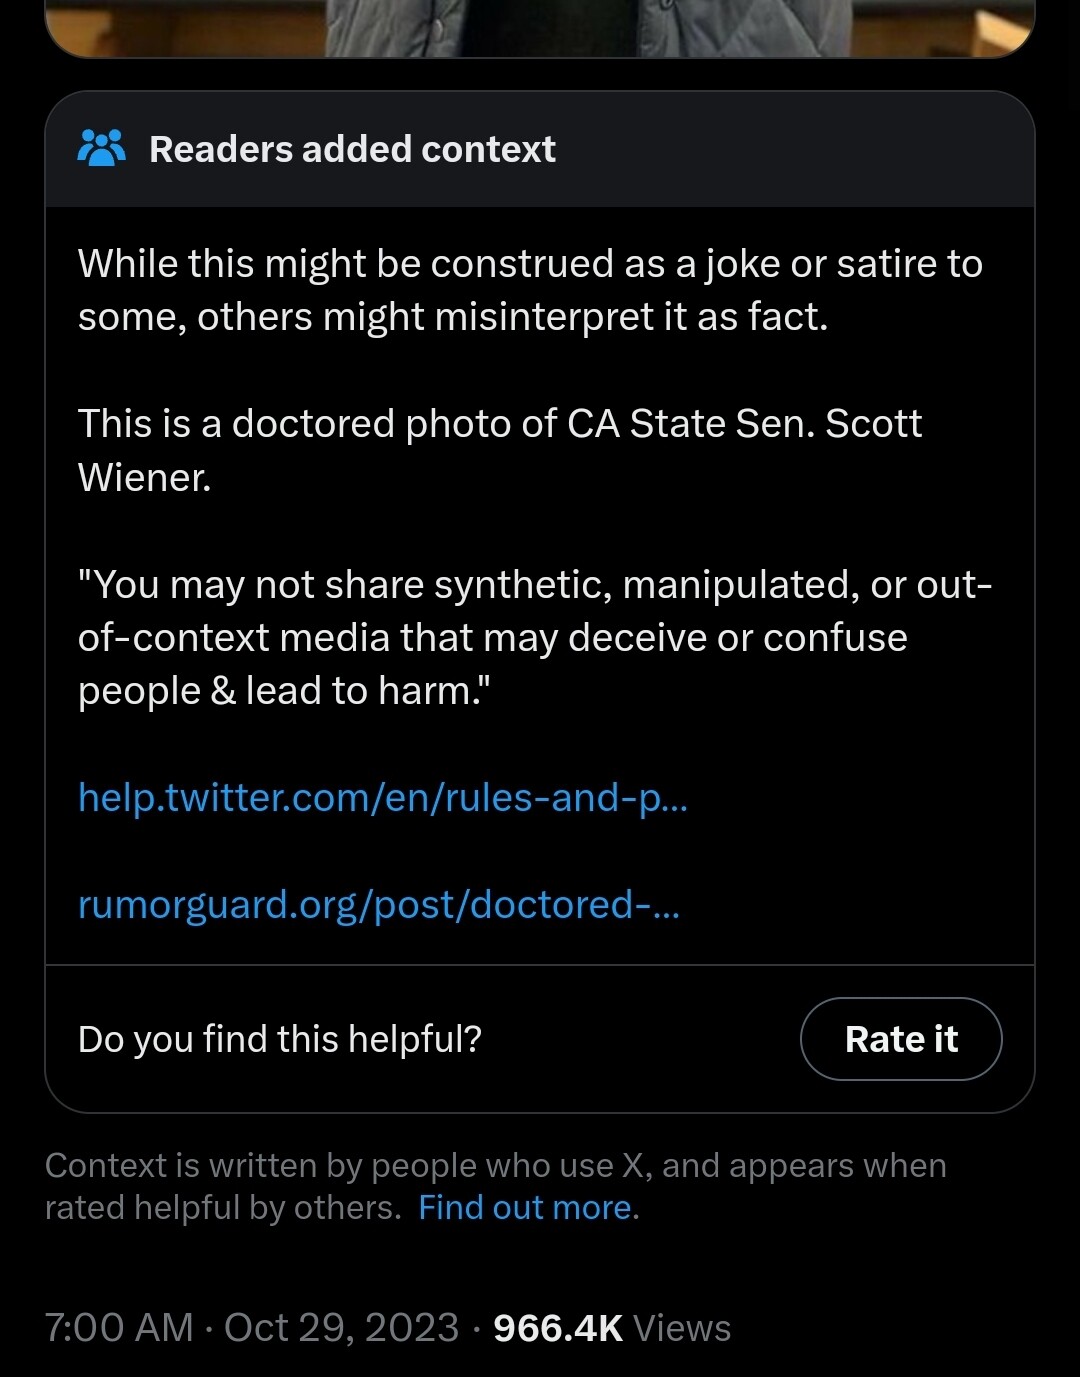The width and height of the screenshot is (1080, 1377).
Task: Tap the 'joke or satire' note paragraph
Action: 530,290
